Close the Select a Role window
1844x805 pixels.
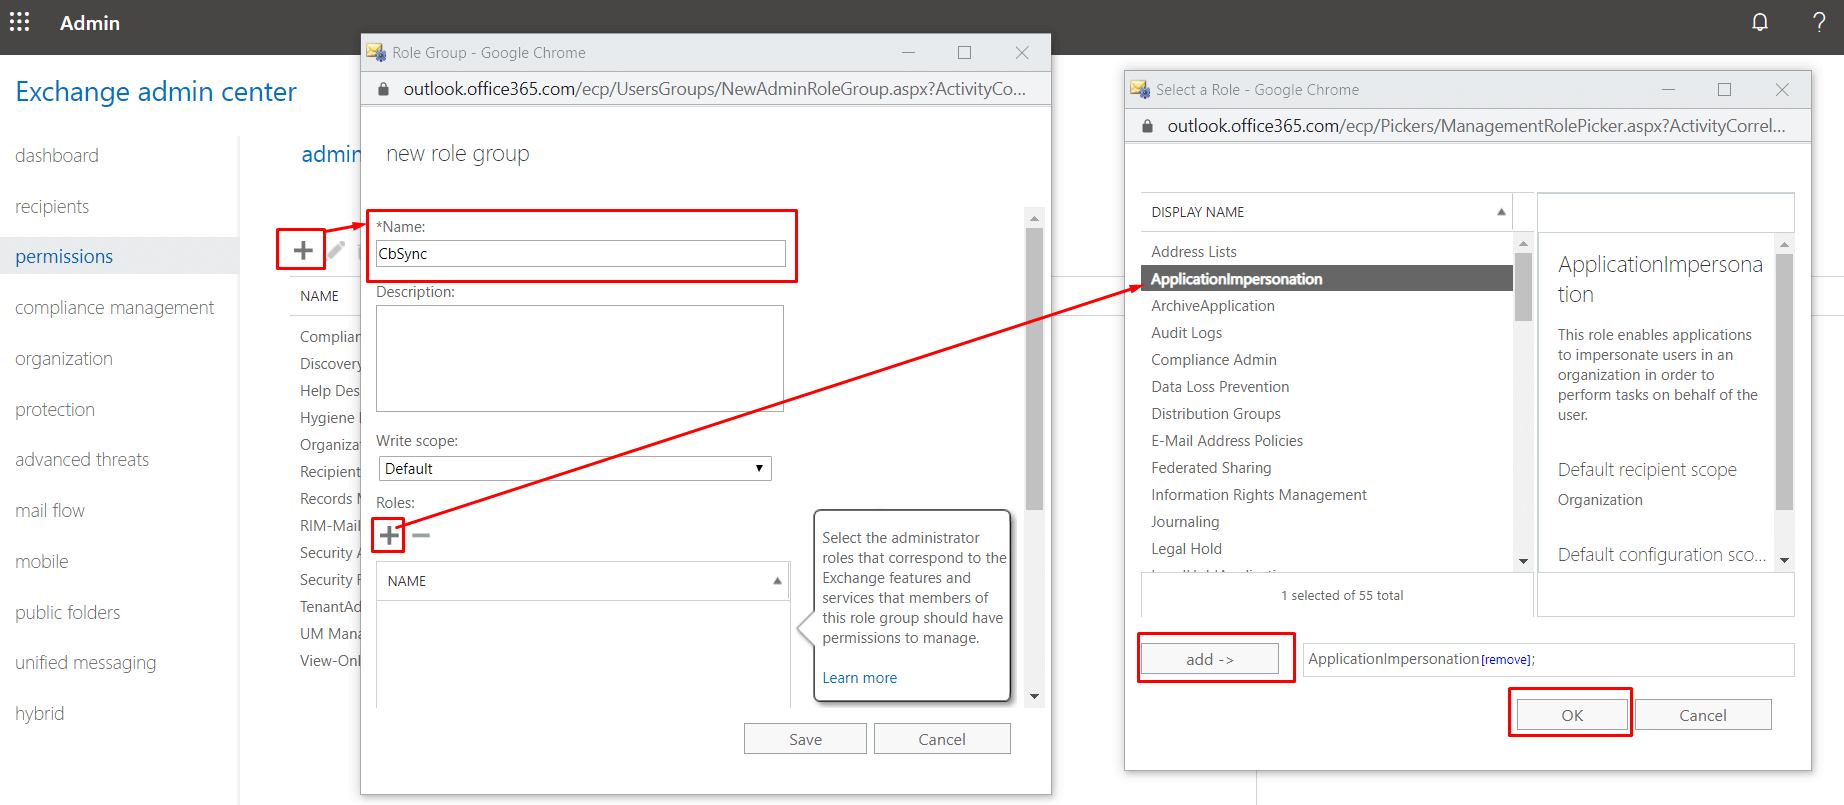(1782, 89)
